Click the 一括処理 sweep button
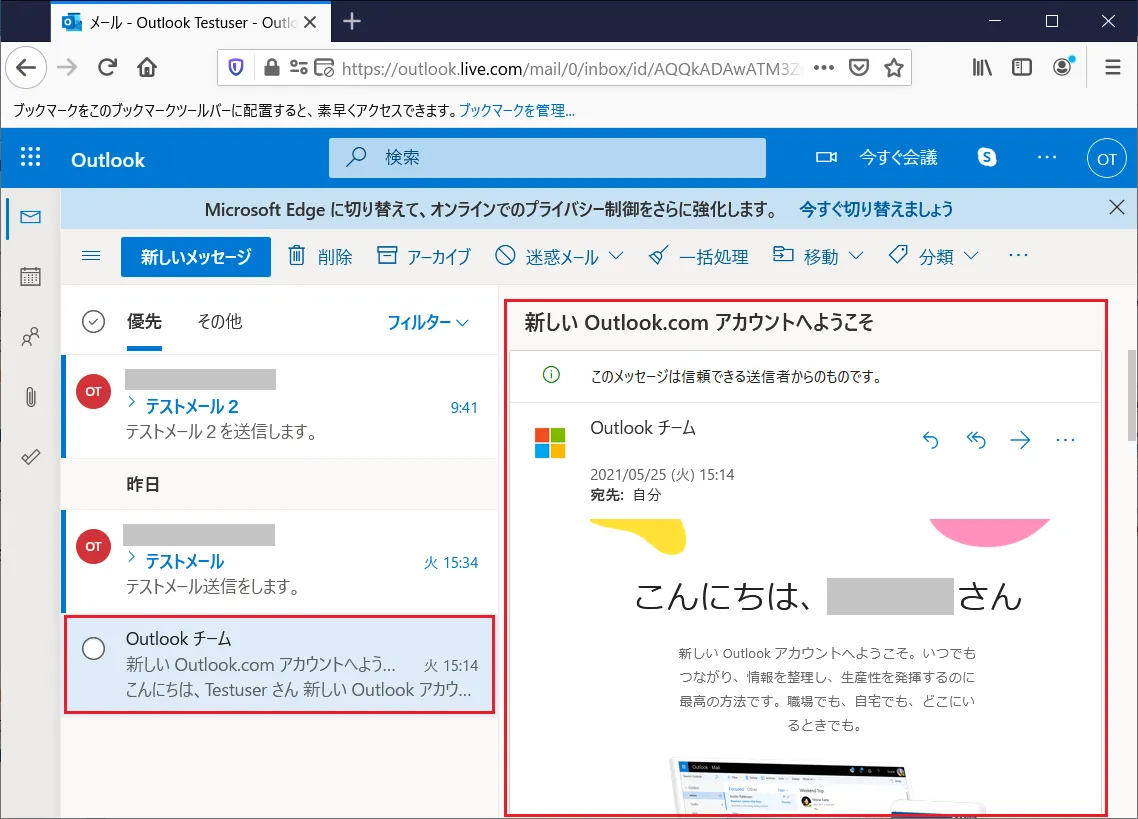This screenshot has height=819, width=1138. pos(699,256)
